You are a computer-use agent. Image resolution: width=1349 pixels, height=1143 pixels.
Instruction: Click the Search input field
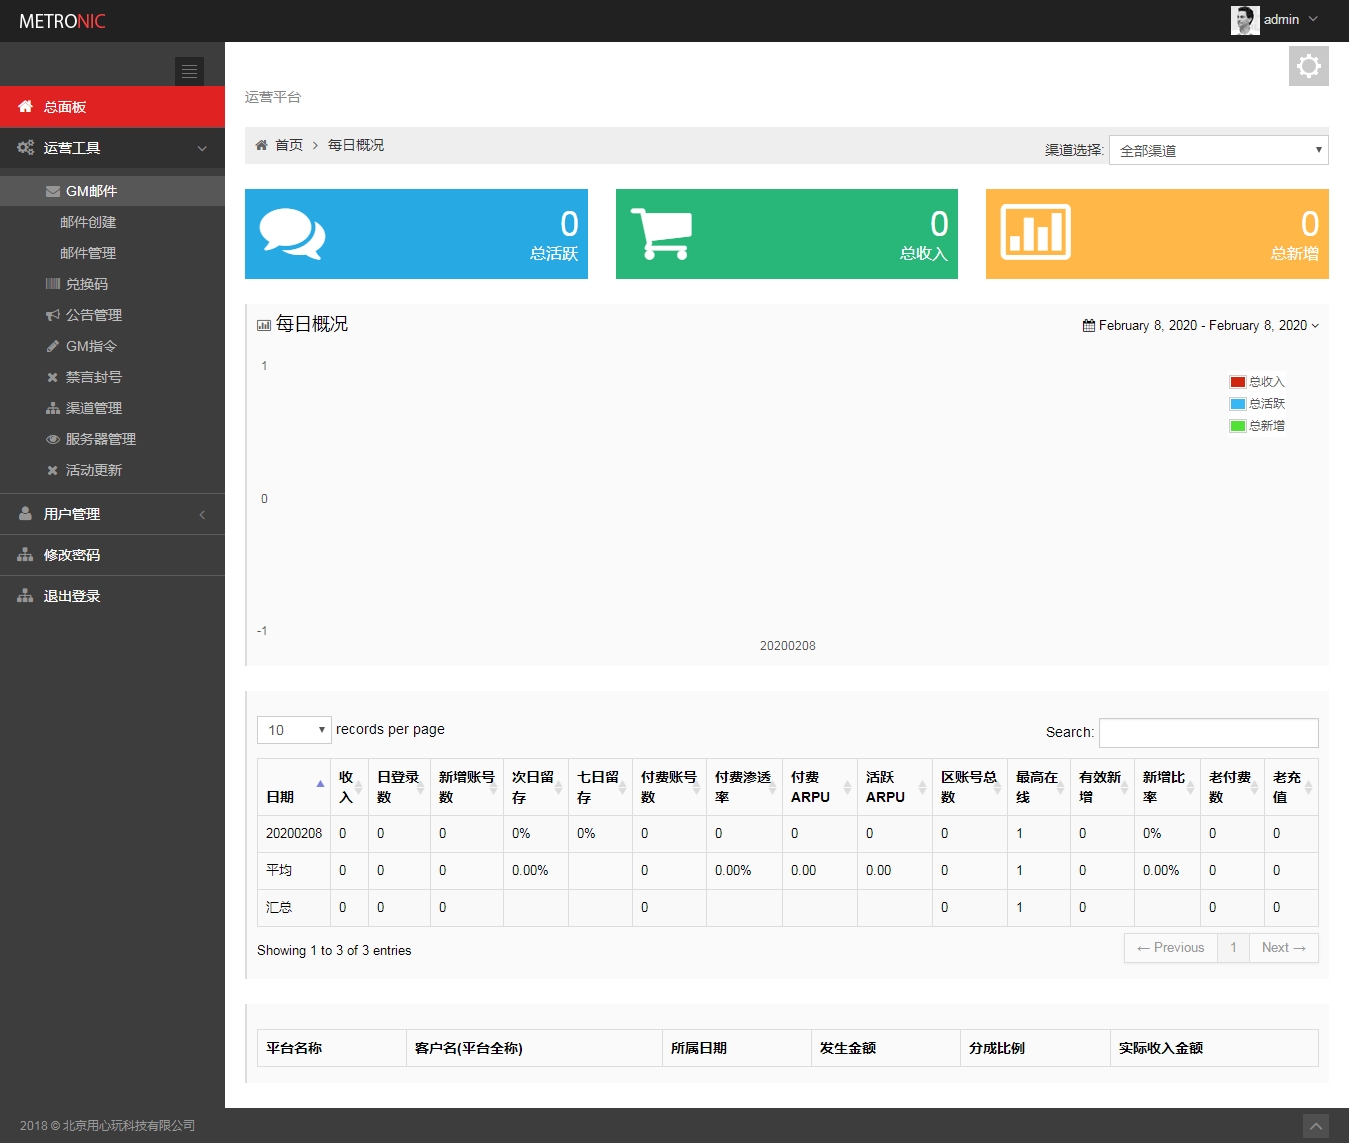pyautogui.click(x=1207, y=733)
